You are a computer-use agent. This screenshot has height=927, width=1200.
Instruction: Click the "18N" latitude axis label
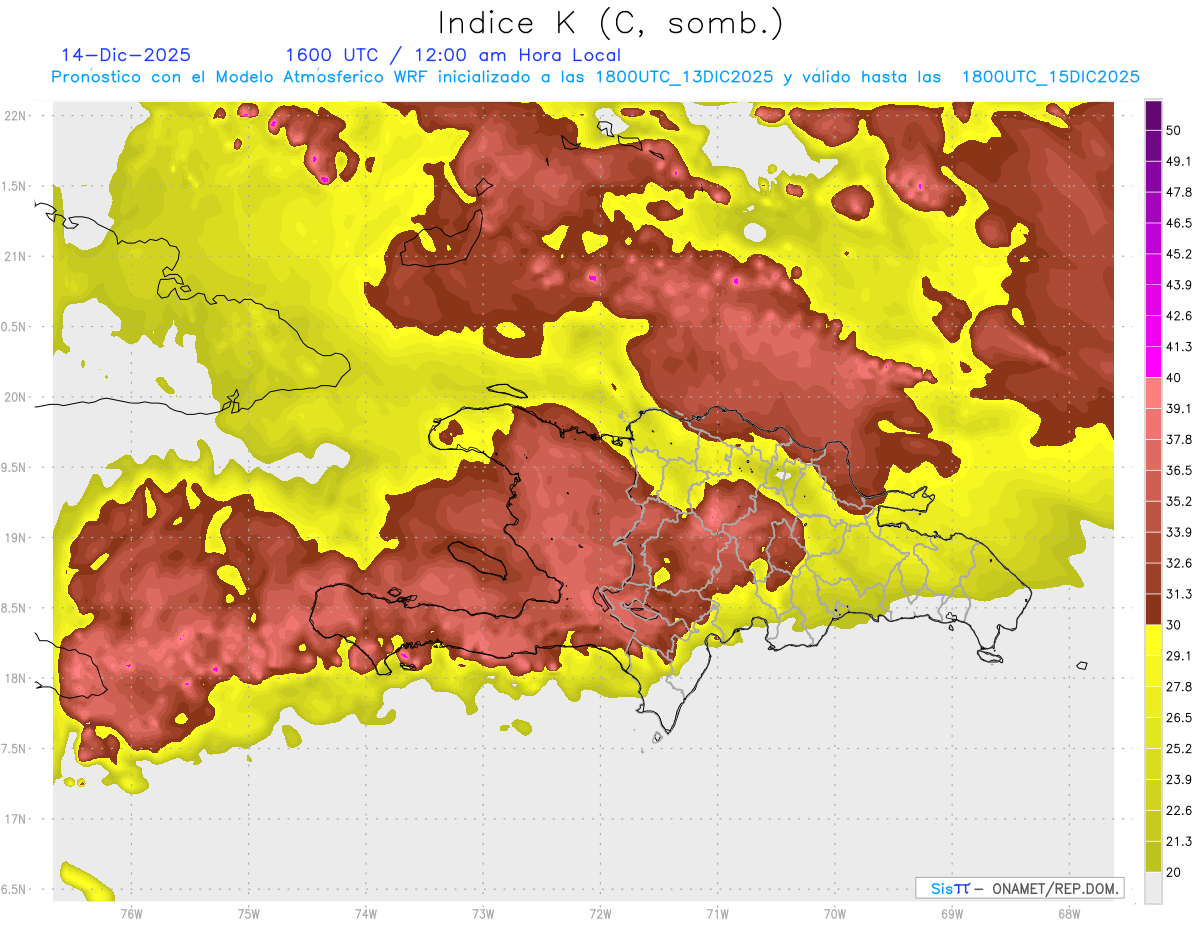tap(15, 678)
